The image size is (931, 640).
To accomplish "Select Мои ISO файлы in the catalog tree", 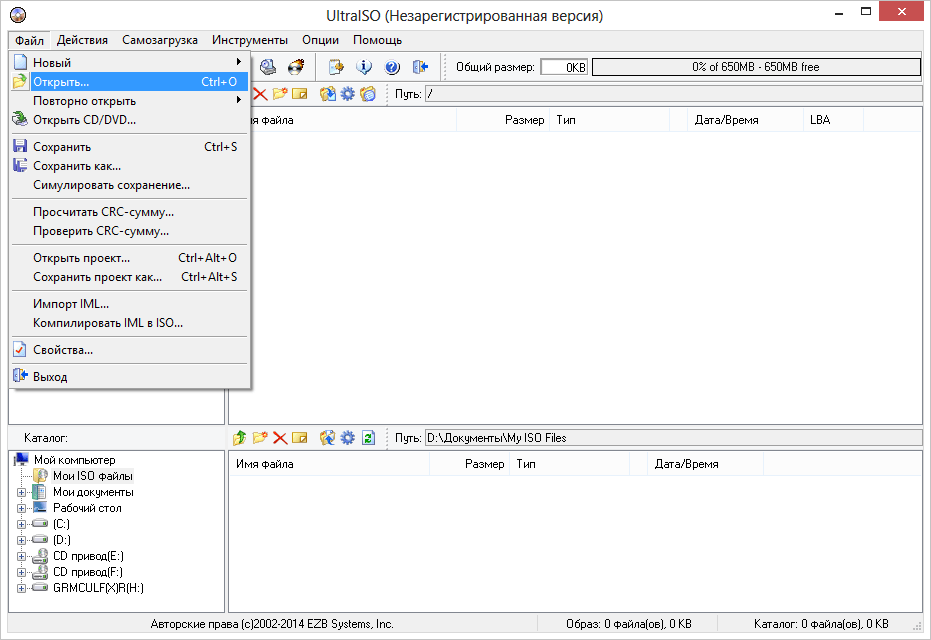I will coord(93,476).
